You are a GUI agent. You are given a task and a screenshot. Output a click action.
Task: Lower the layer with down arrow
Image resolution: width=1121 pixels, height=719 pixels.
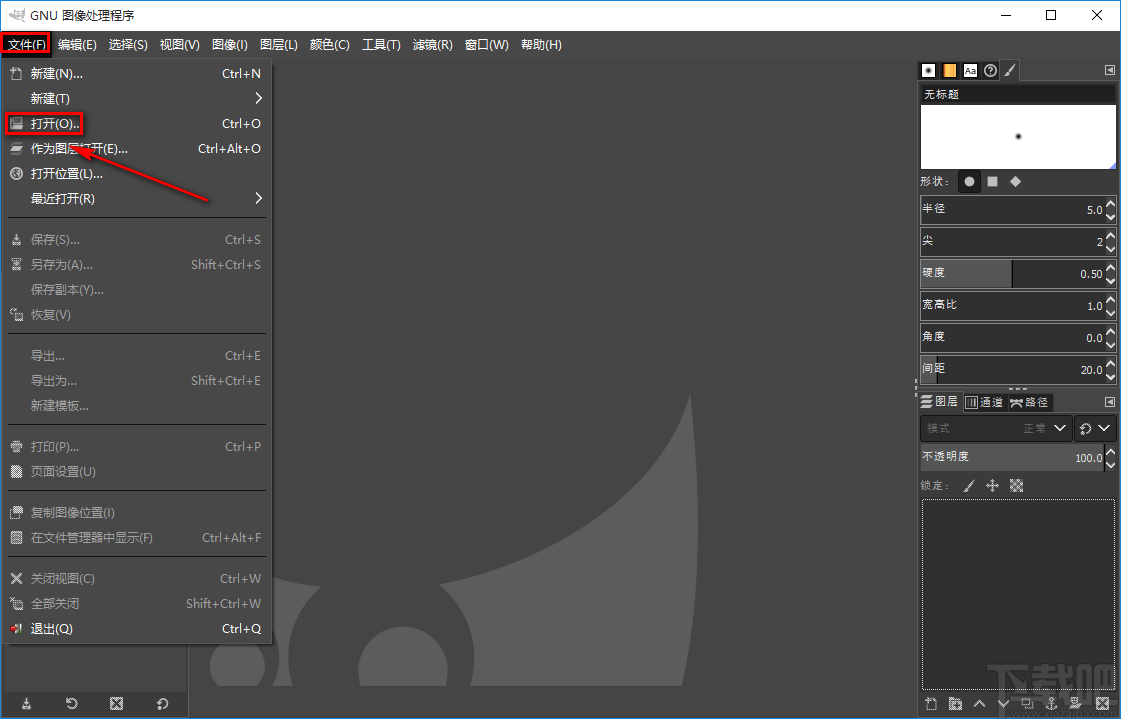pos(1004,704)
